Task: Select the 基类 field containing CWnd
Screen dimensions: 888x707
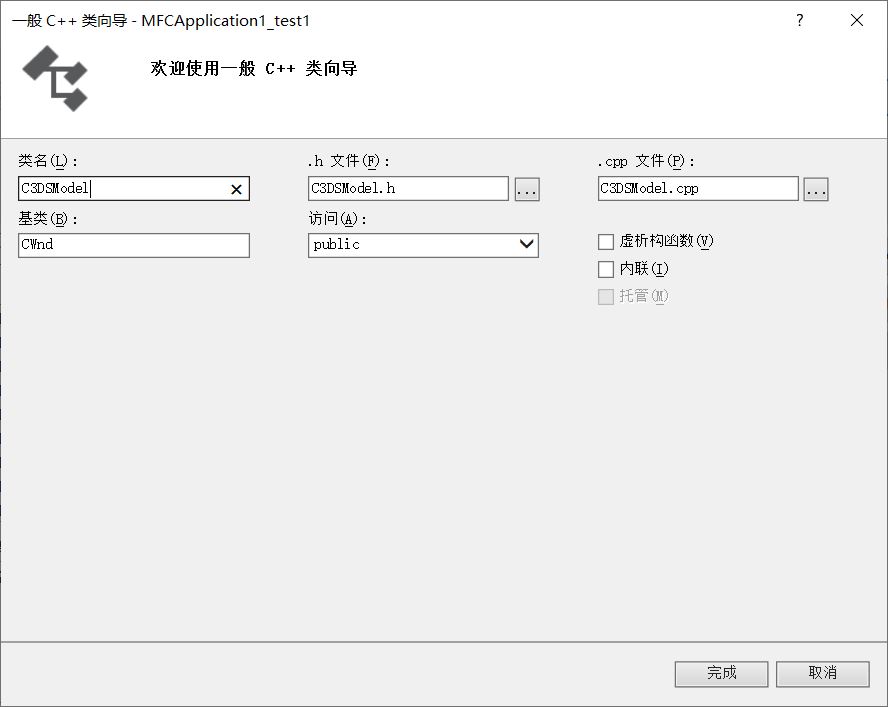Action: [x=133, y=245]
